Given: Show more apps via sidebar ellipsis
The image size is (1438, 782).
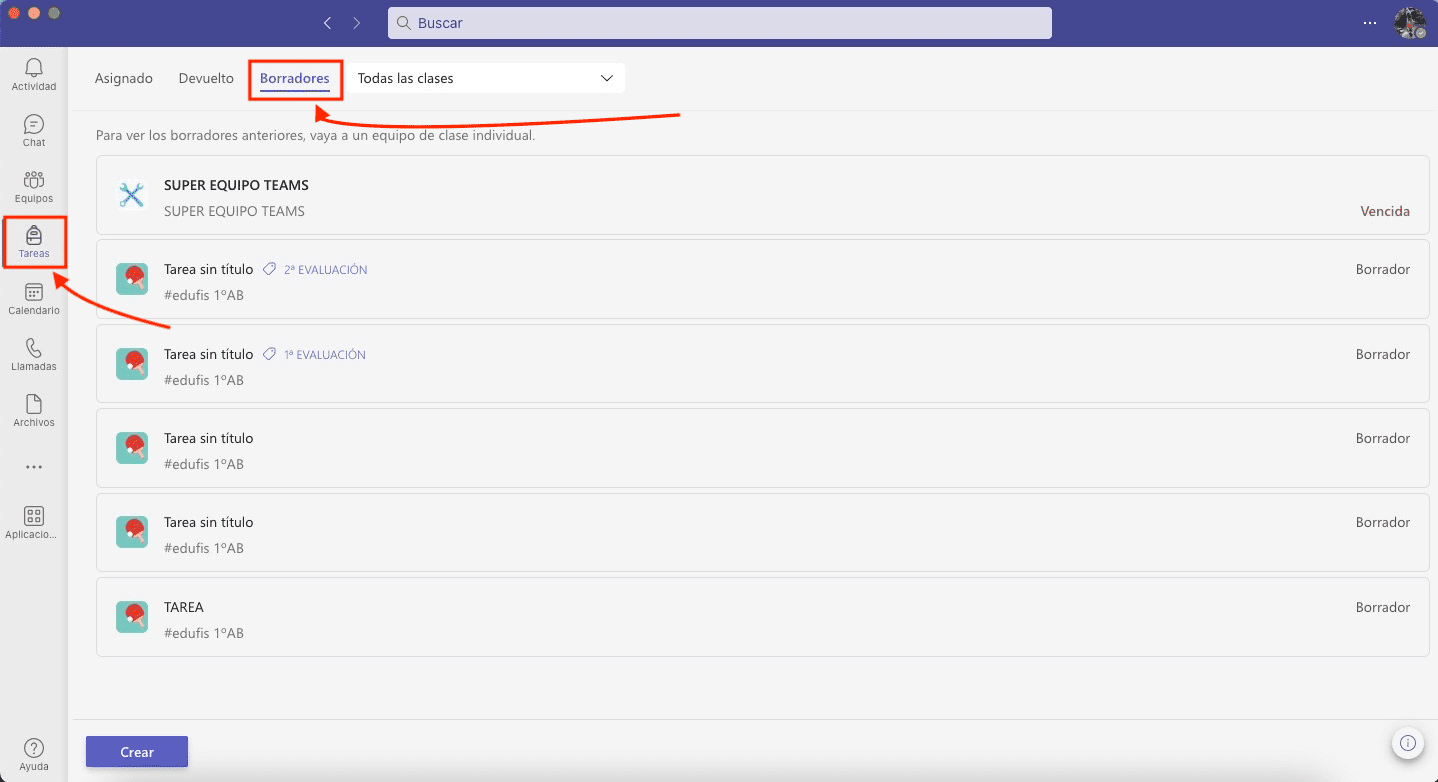Looking at the screenshot, I should tap(34, 467).
